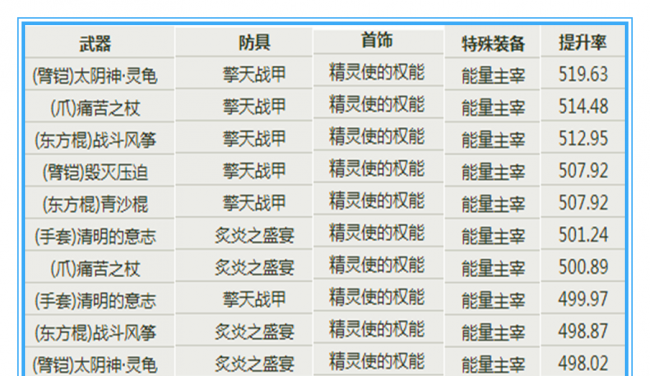Click 擎天战甲 in the 512.95 row
This screenshot has height=376, width=650.
(x=254, y=139)
